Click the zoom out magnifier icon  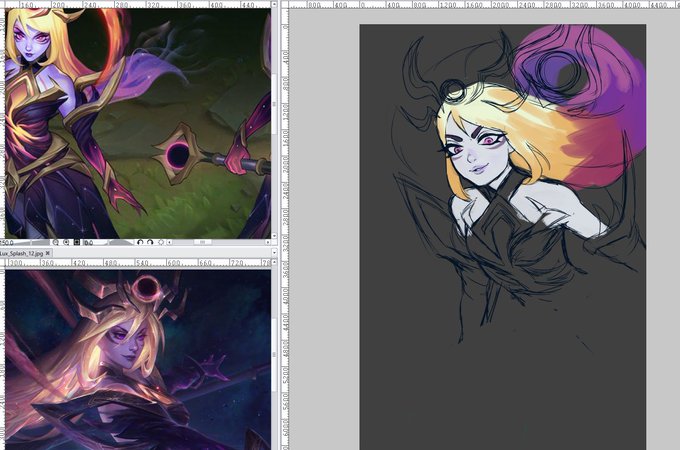56,242
